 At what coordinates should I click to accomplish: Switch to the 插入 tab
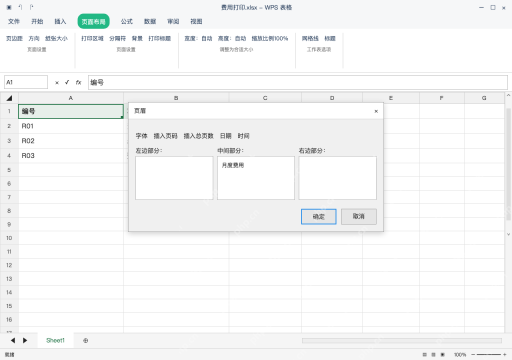tap(60, 22)
